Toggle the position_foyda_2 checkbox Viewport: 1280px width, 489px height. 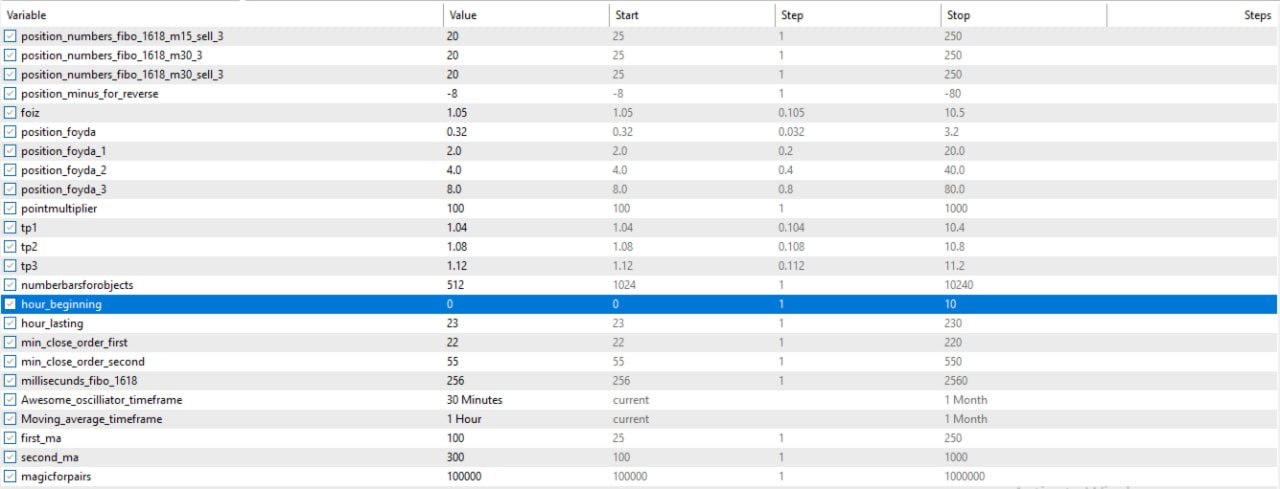click(10, 170)
